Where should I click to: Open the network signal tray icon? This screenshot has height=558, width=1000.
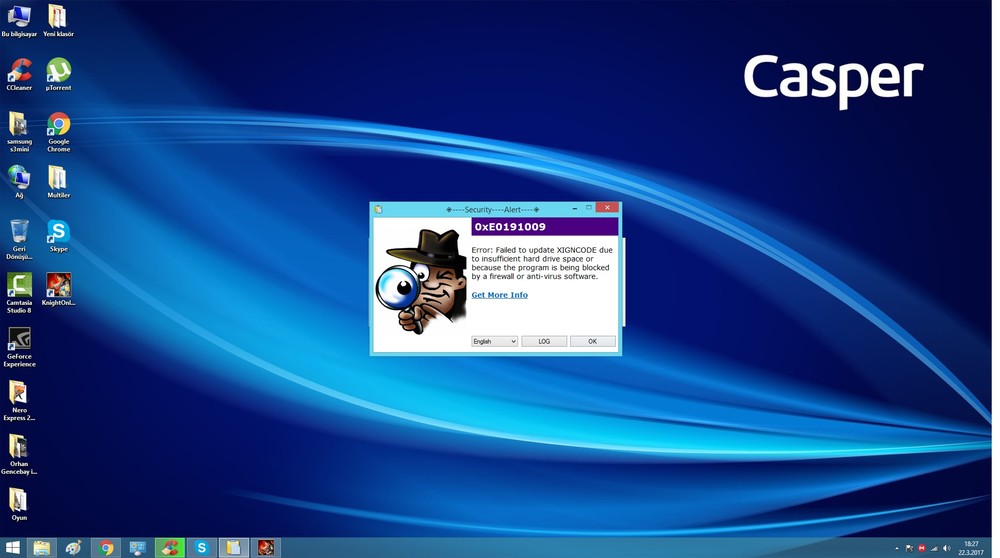(934, 548)
